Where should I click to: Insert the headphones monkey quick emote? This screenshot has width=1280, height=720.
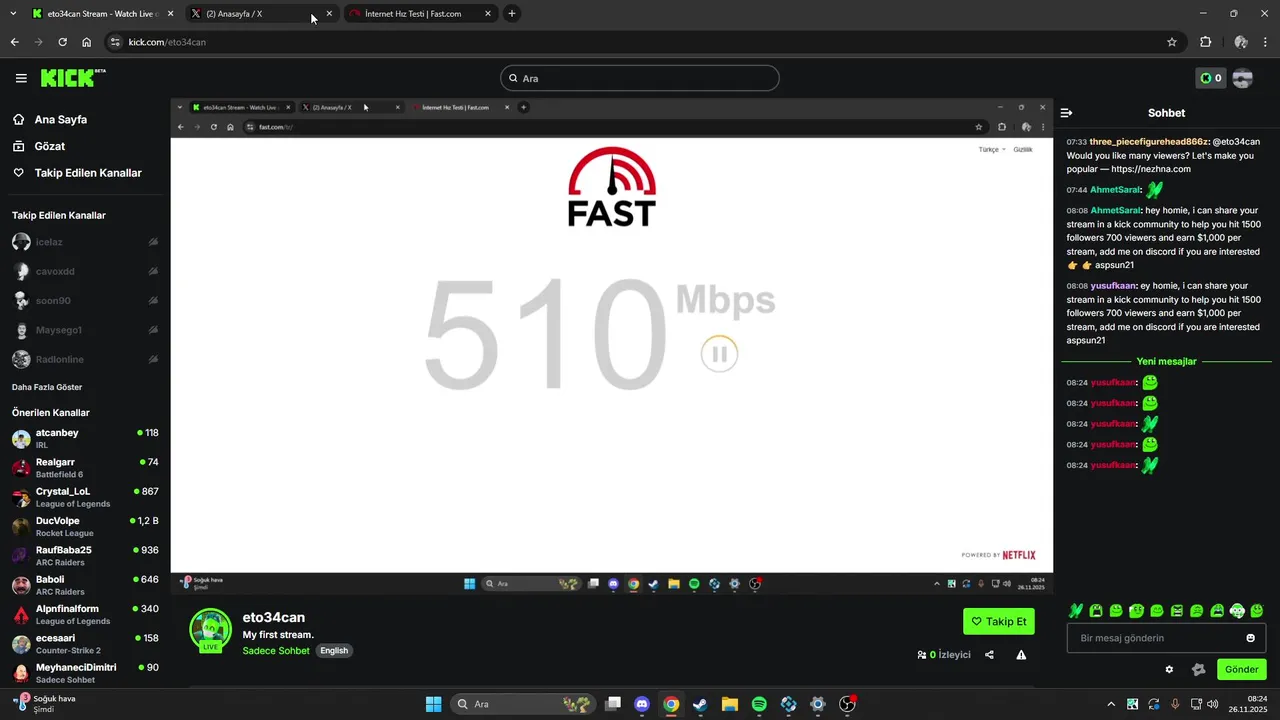pos(1237,611)
